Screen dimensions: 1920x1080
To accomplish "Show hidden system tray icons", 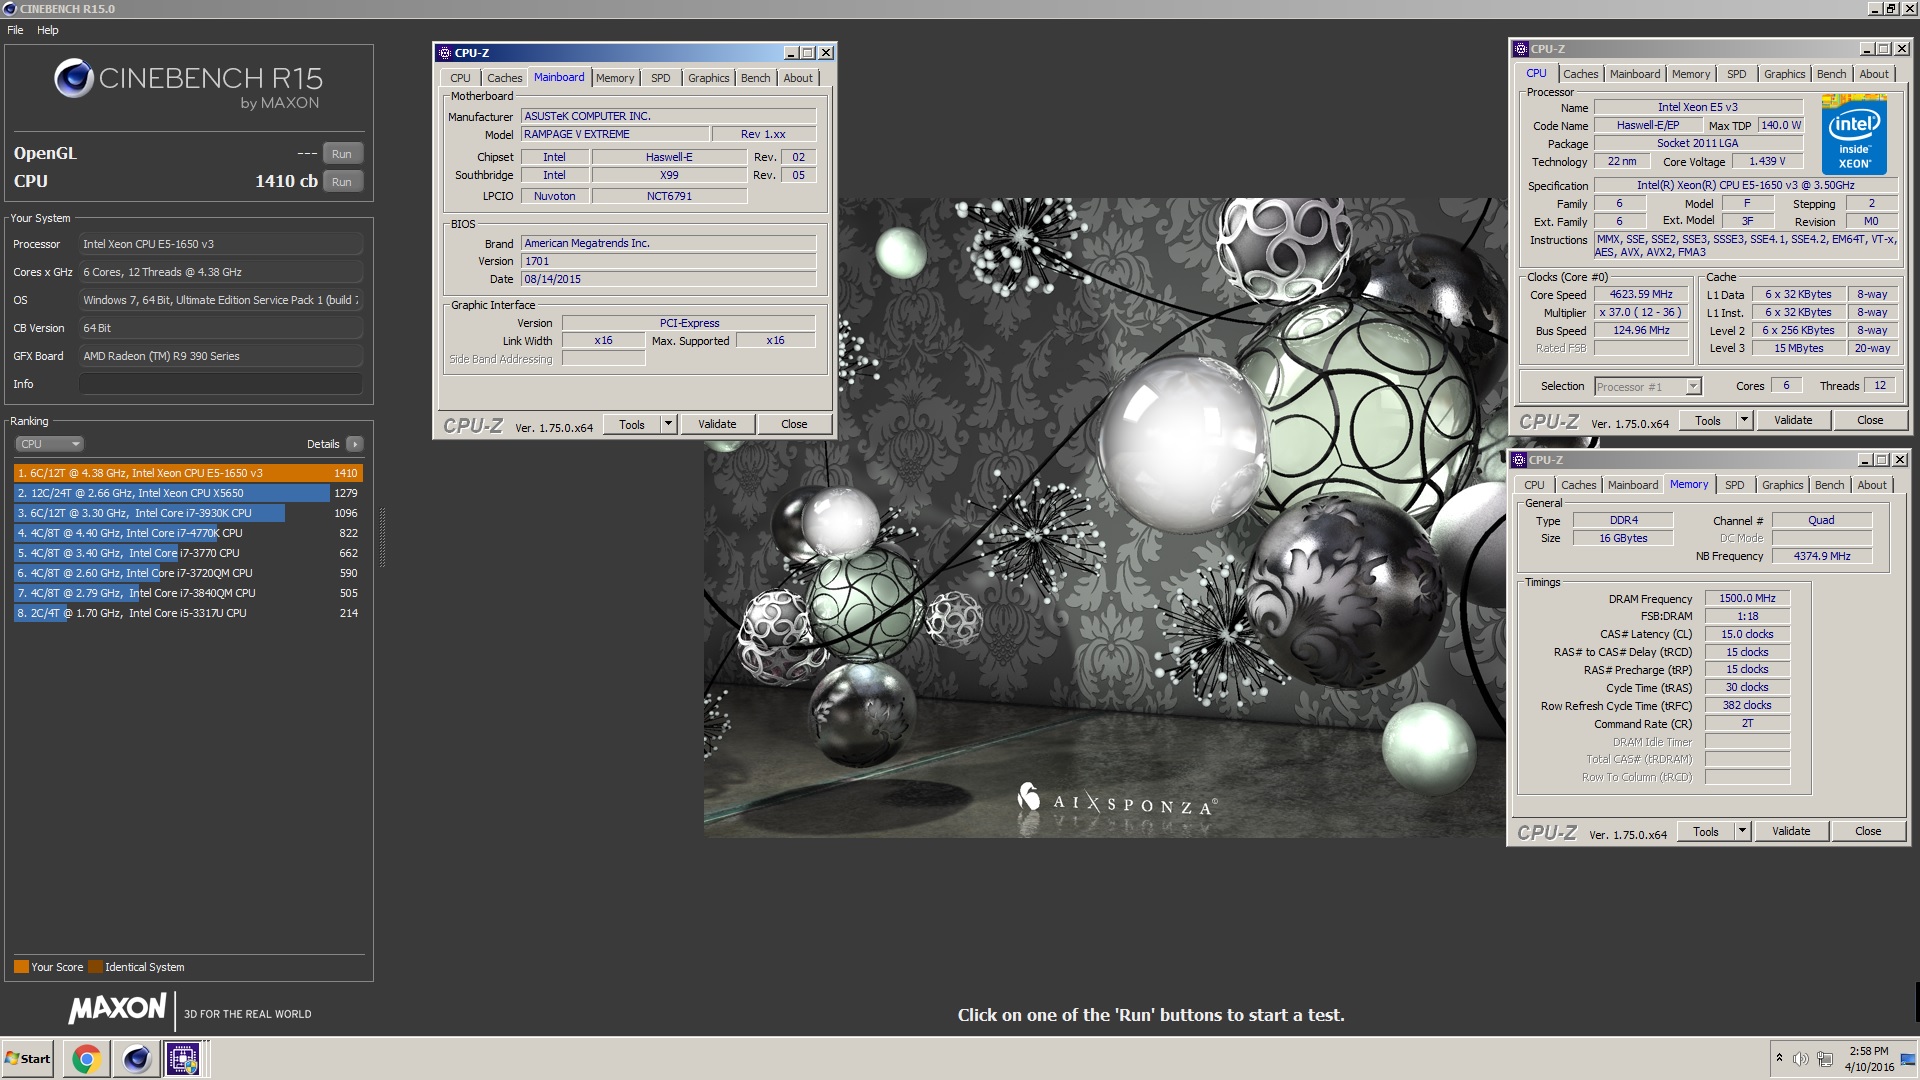I will [1779, 1058].
